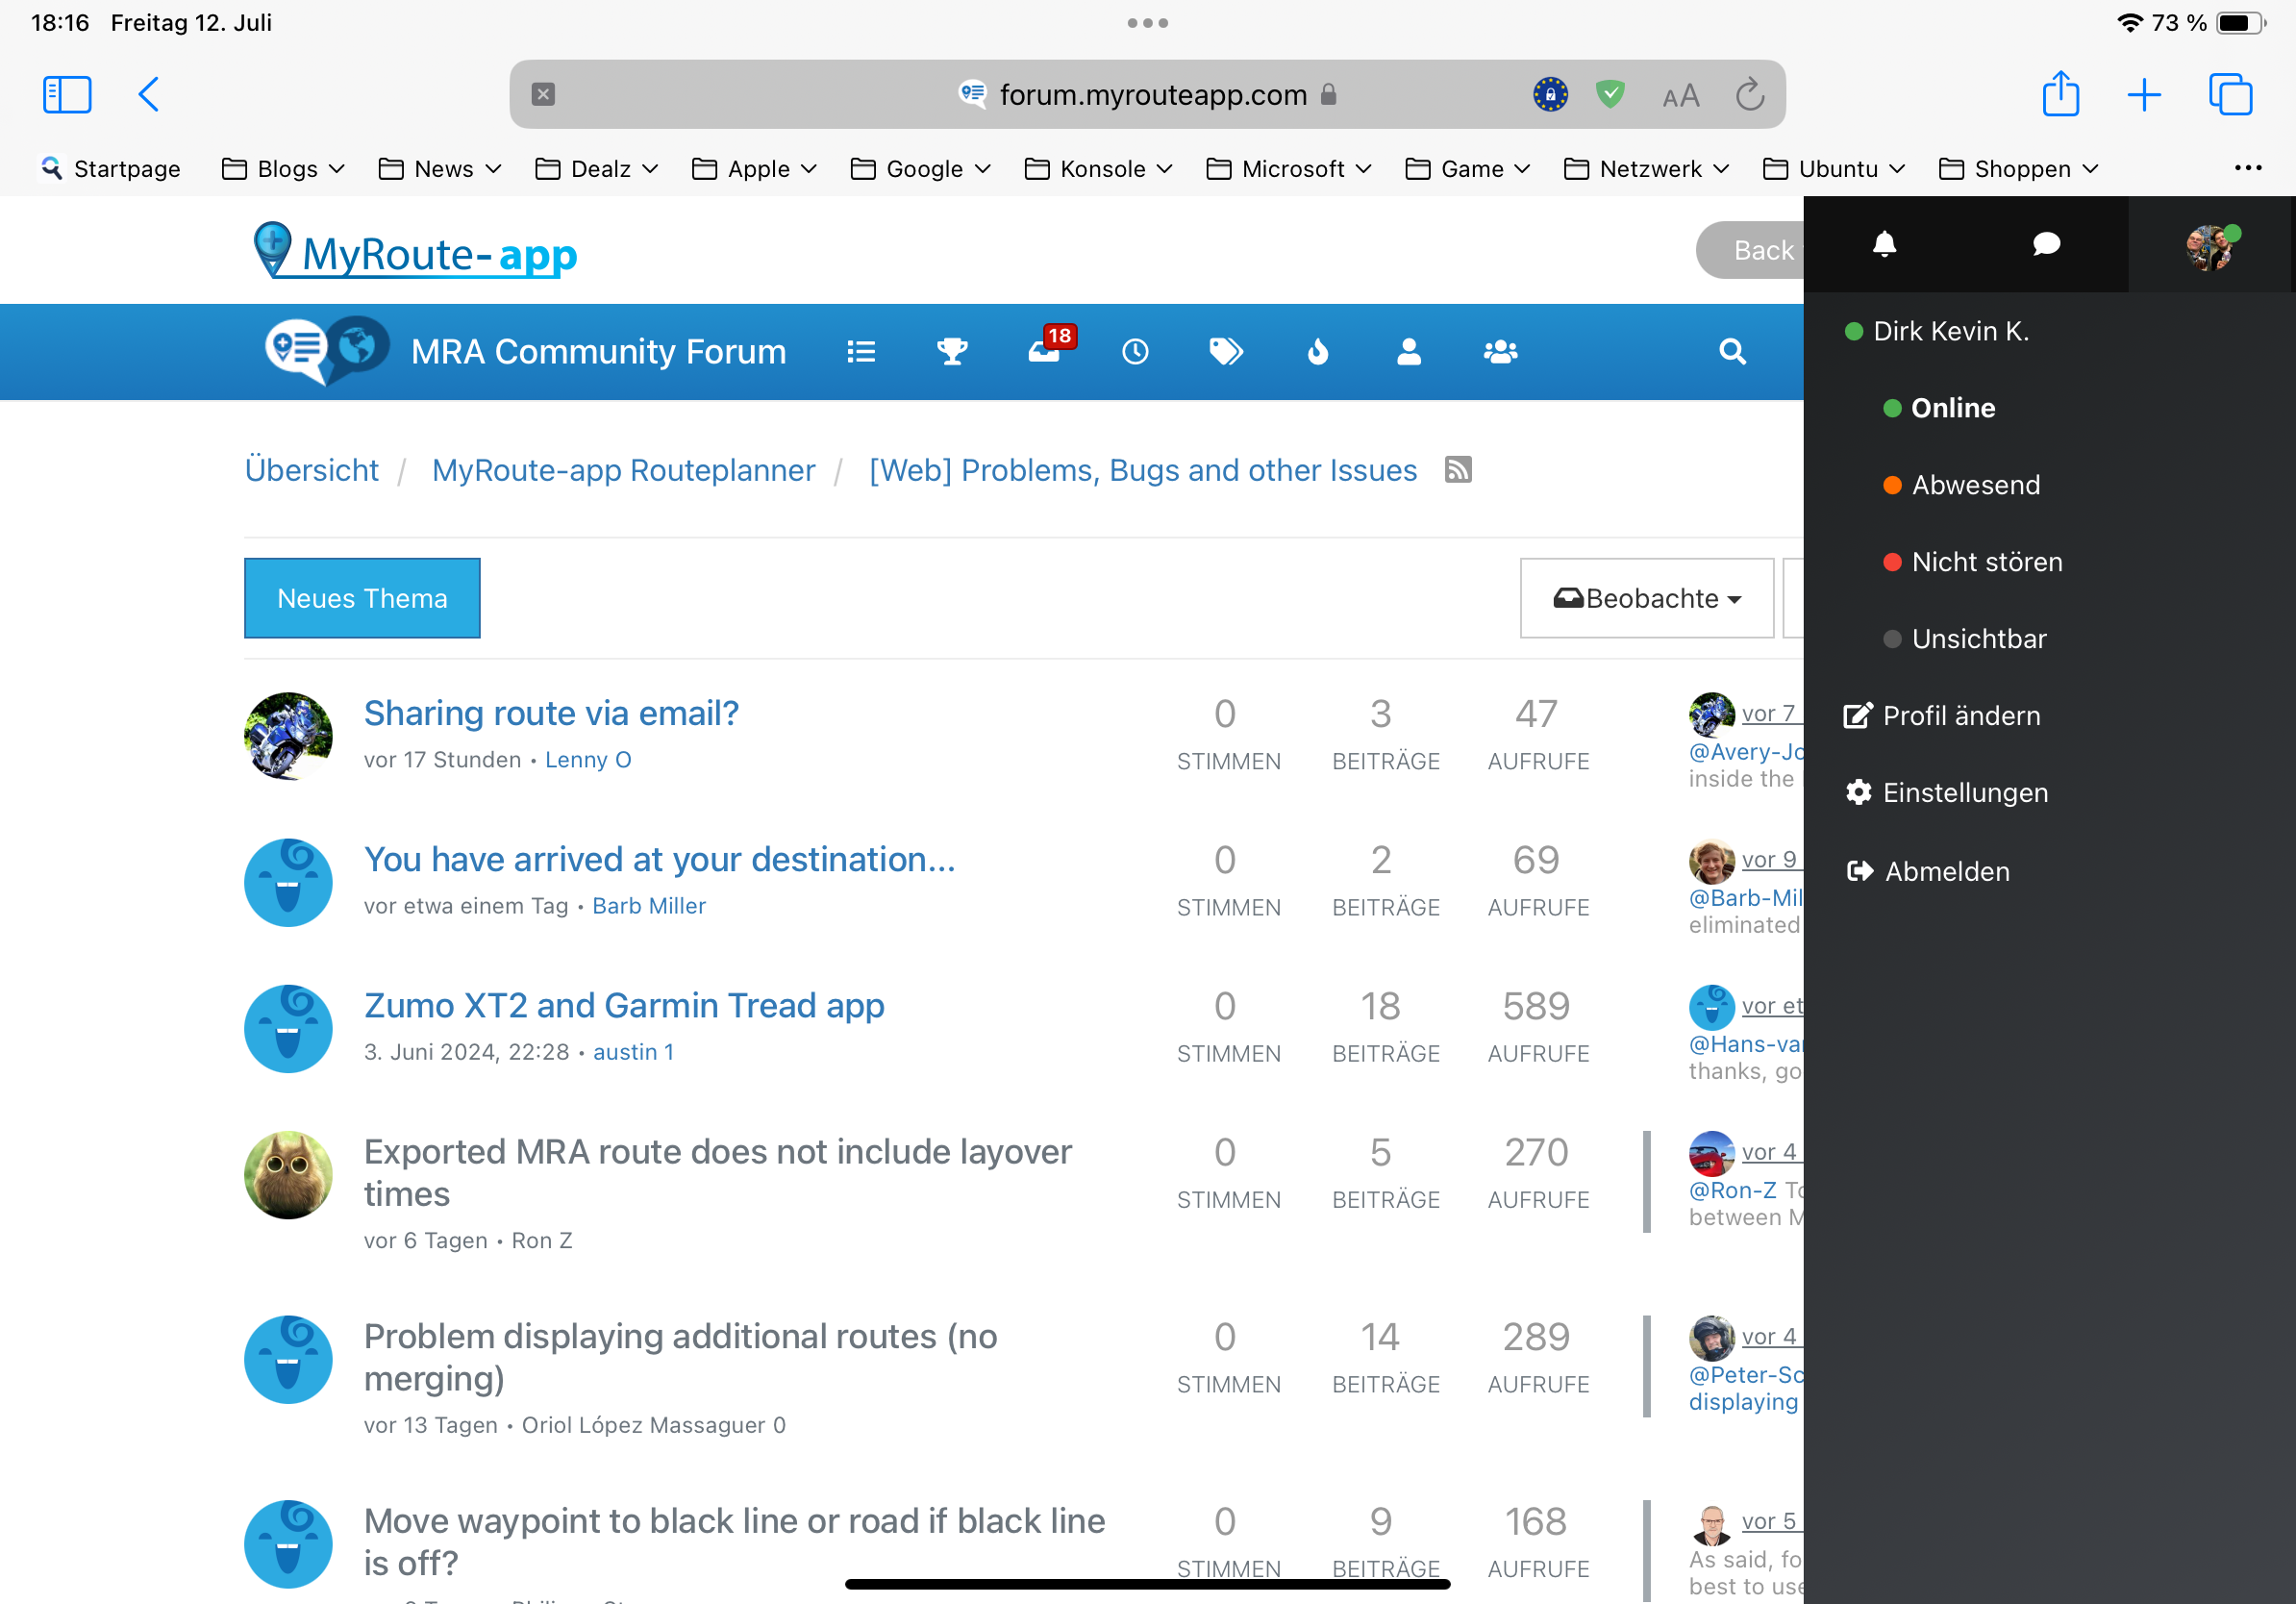Viewport: 2296px width, 1604px height.
Task: Click the Back button
Action: (1750, 250)
